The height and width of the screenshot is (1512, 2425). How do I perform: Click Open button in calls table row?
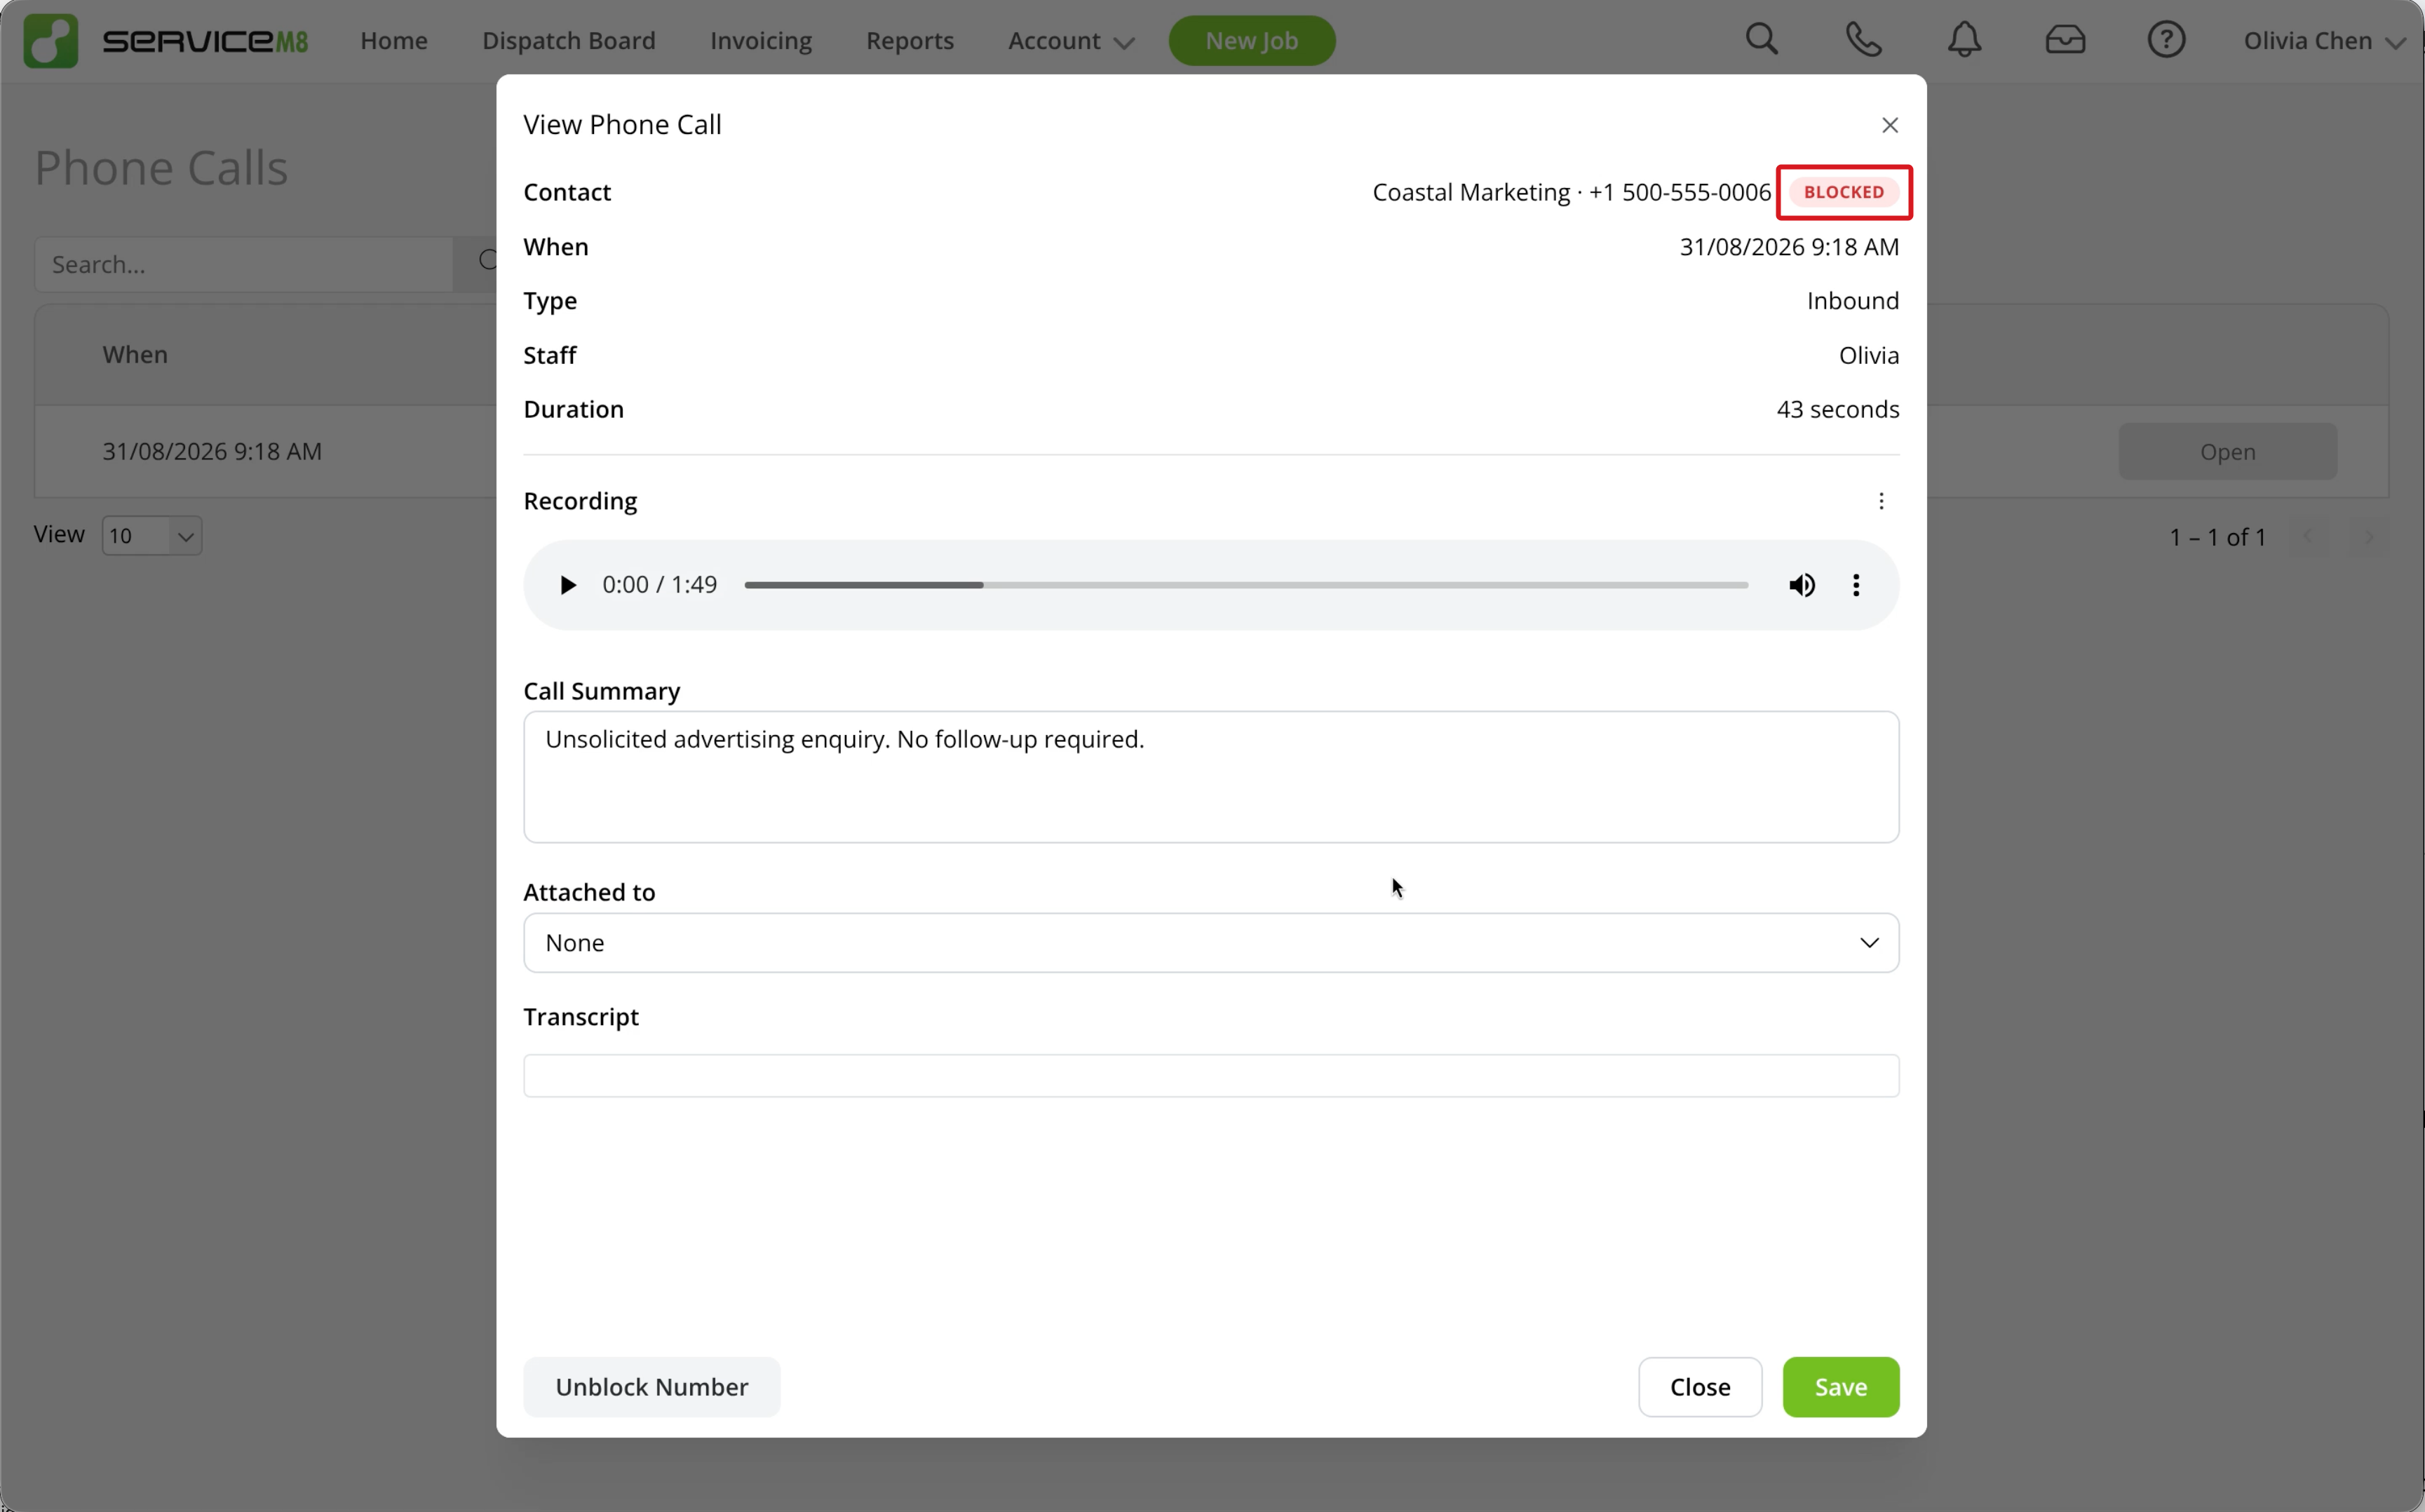[2227, 452]
